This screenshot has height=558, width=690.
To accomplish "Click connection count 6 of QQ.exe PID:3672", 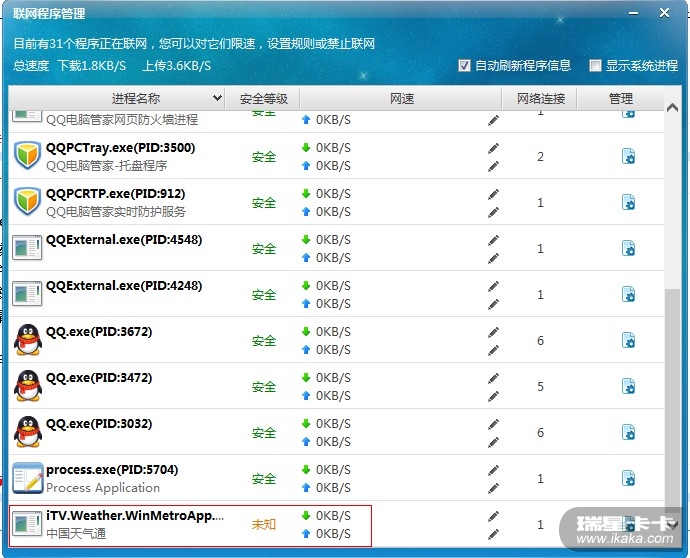I will click(x=540, y=341).
